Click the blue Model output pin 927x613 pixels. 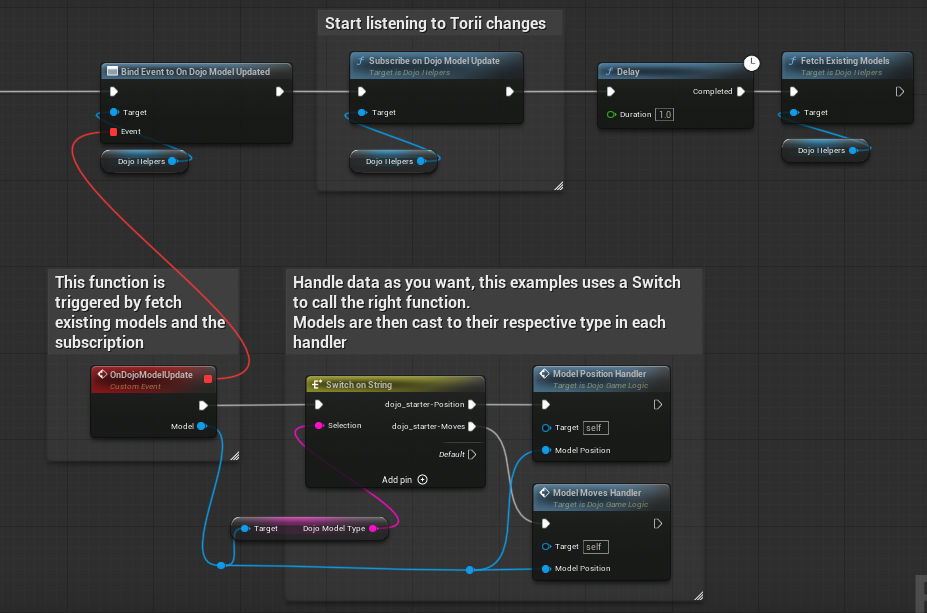[x=201, y=426]
